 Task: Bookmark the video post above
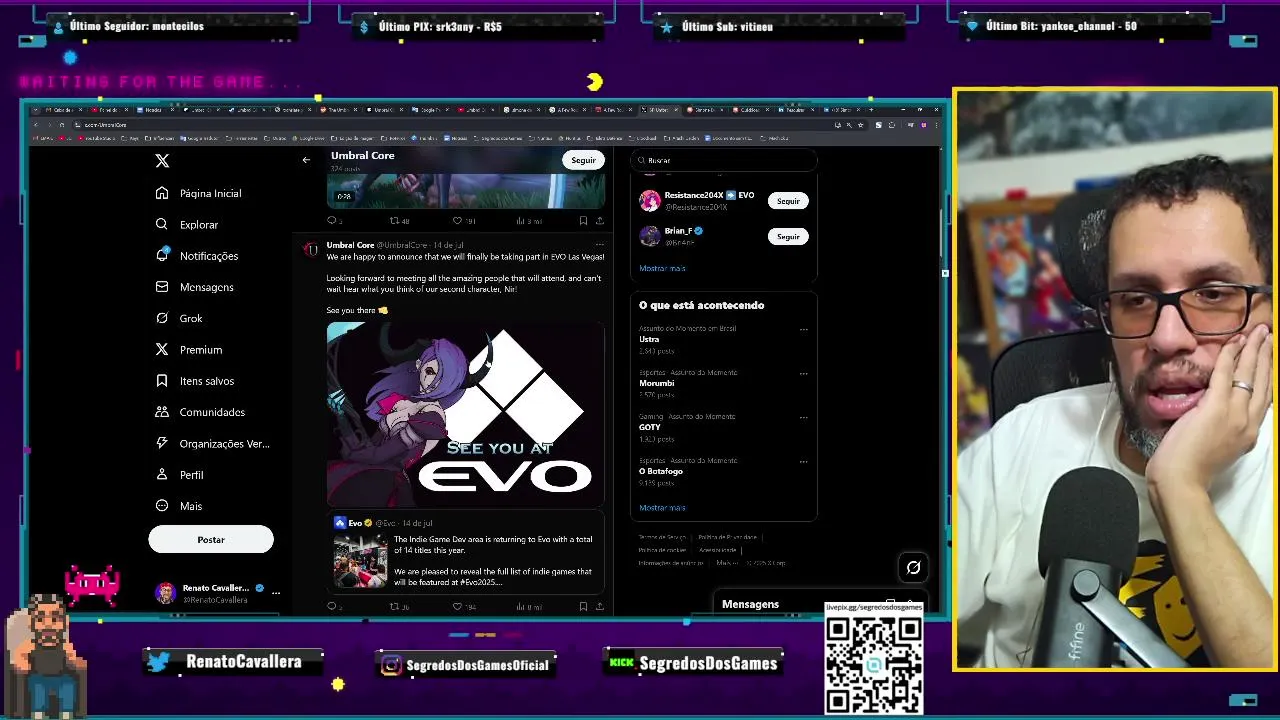coord(583,221)
